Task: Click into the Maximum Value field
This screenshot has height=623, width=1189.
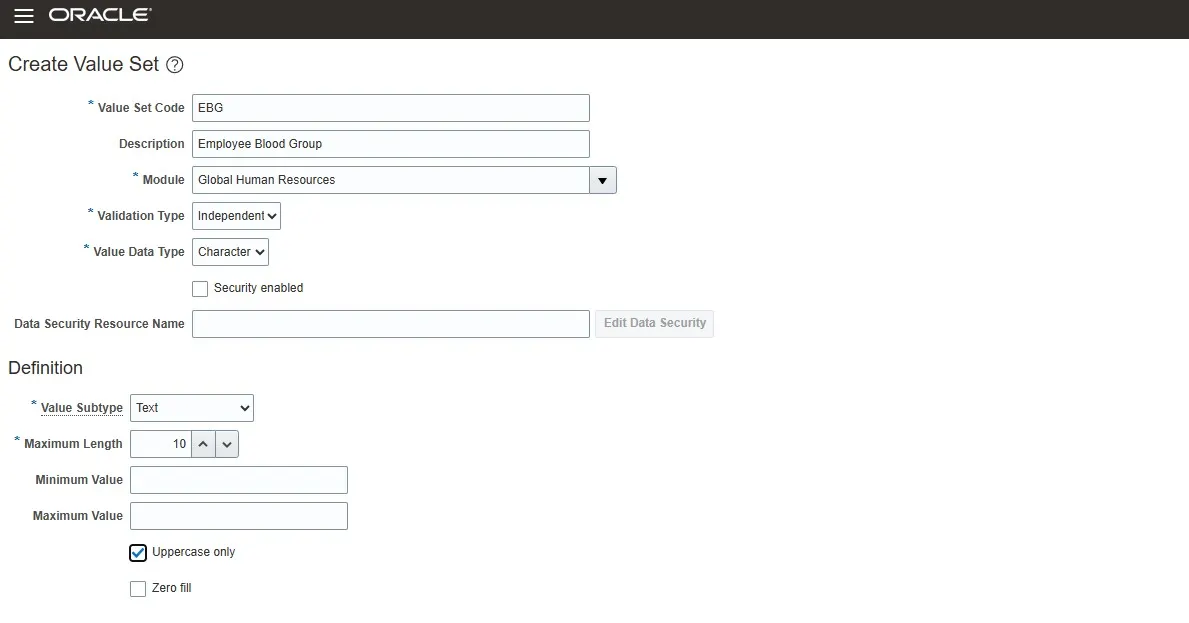Action: [x=239, y=516]
